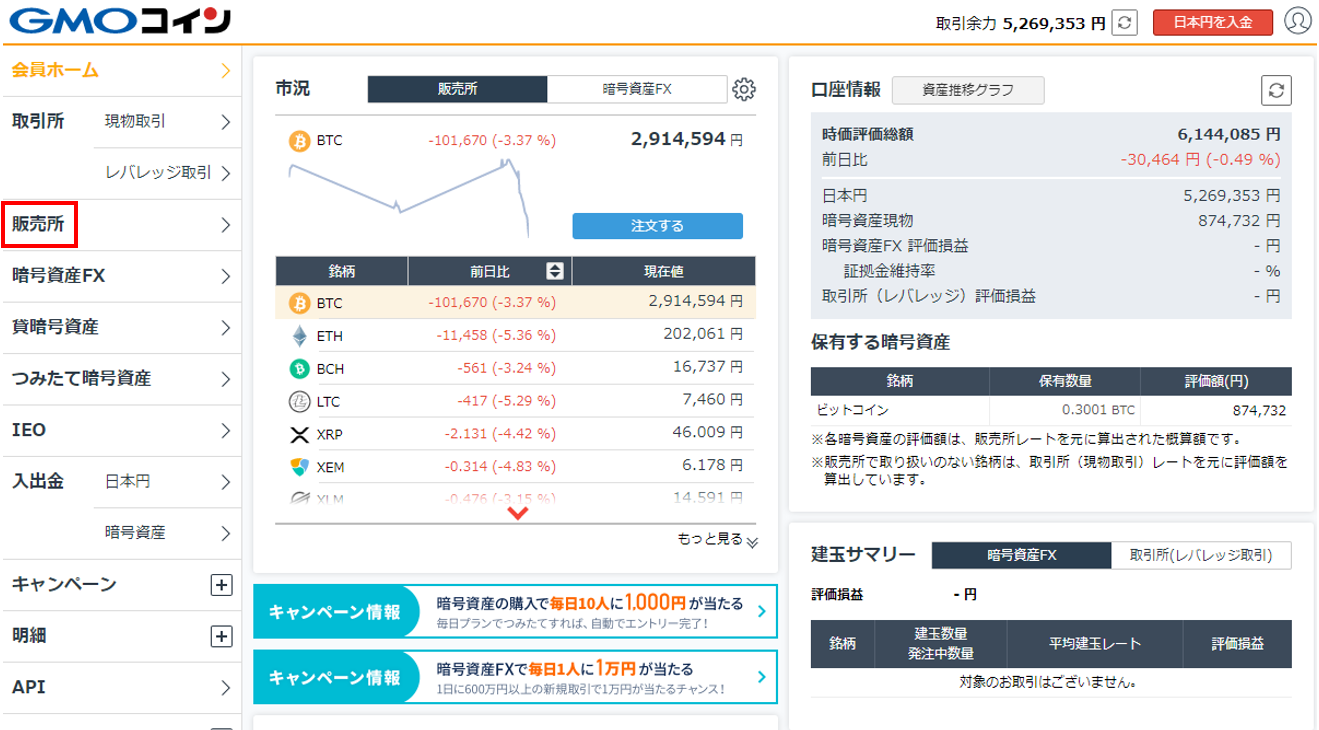The width and height of the screenshot is (1319, 730).
Task: Click the 暗号資産現物 value 874,732 円
Action: 1239,221
